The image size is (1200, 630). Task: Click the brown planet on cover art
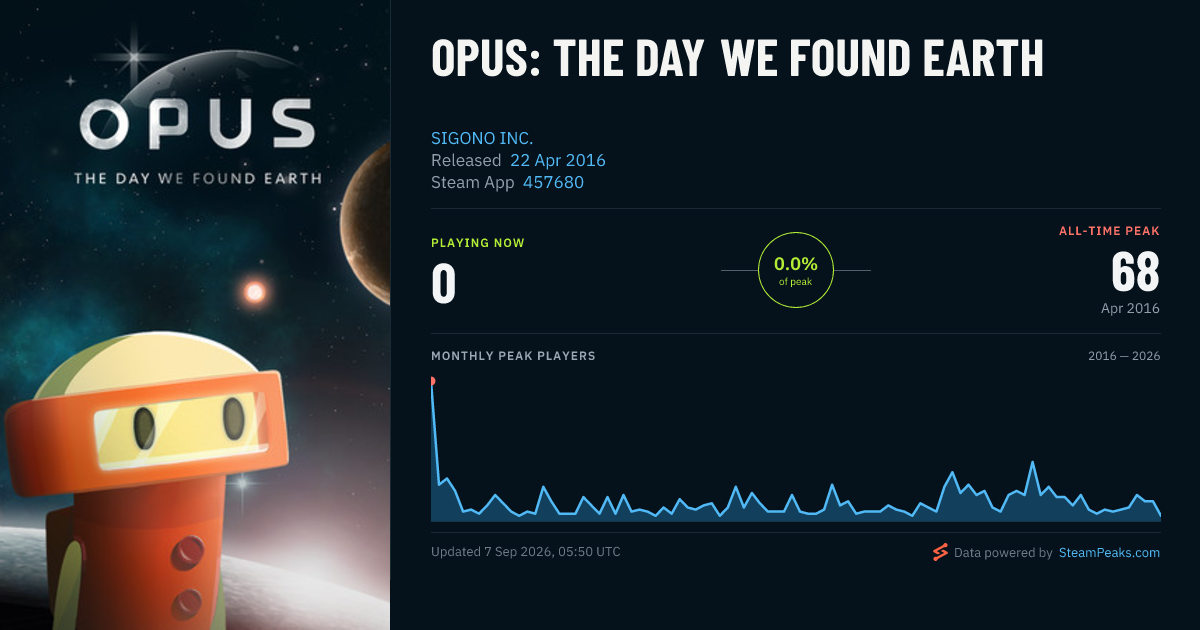point(366,222)
